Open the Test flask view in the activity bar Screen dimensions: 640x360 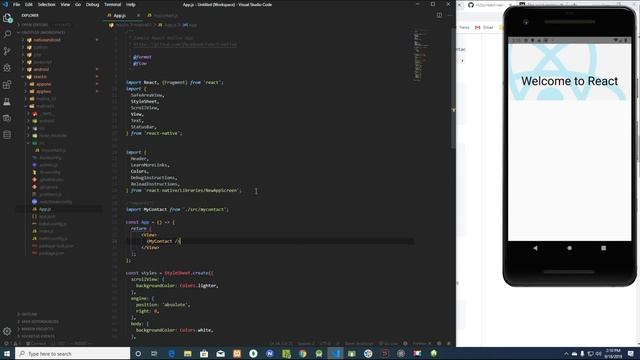tap(7, 101)
